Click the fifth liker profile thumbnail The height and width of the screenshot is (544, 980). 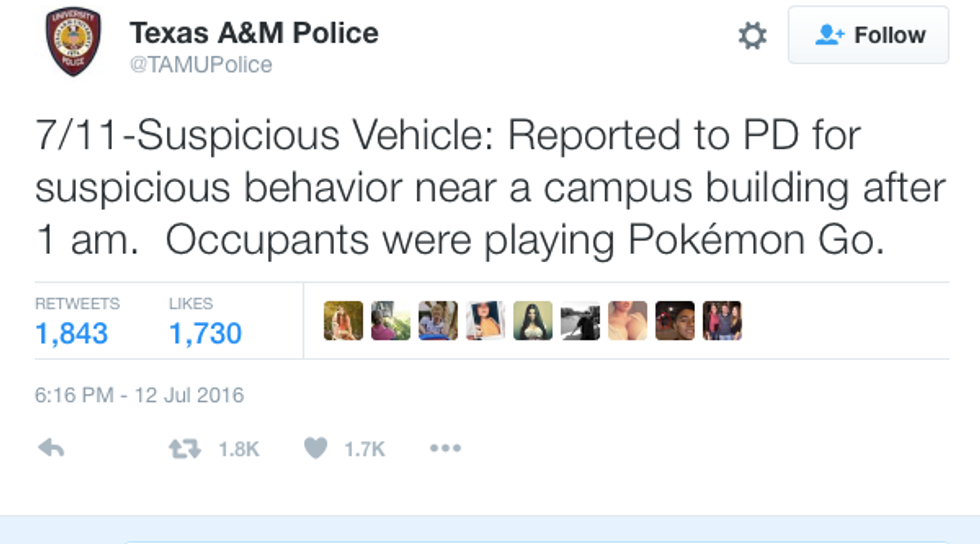[533, 321]
